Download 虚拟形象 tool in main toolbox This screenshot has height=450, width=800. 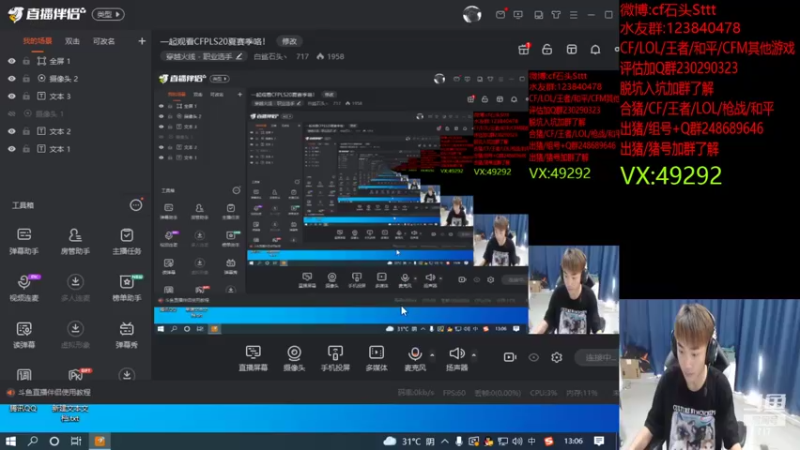pyautogui.click(x=75, y=334)
